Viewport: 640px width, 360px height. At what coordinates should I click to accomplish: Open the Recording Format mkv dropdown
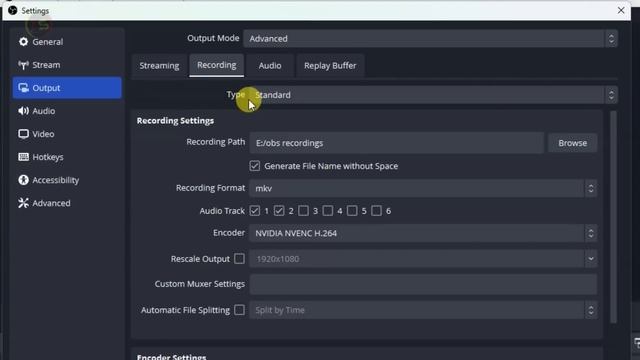coord(423,188)
